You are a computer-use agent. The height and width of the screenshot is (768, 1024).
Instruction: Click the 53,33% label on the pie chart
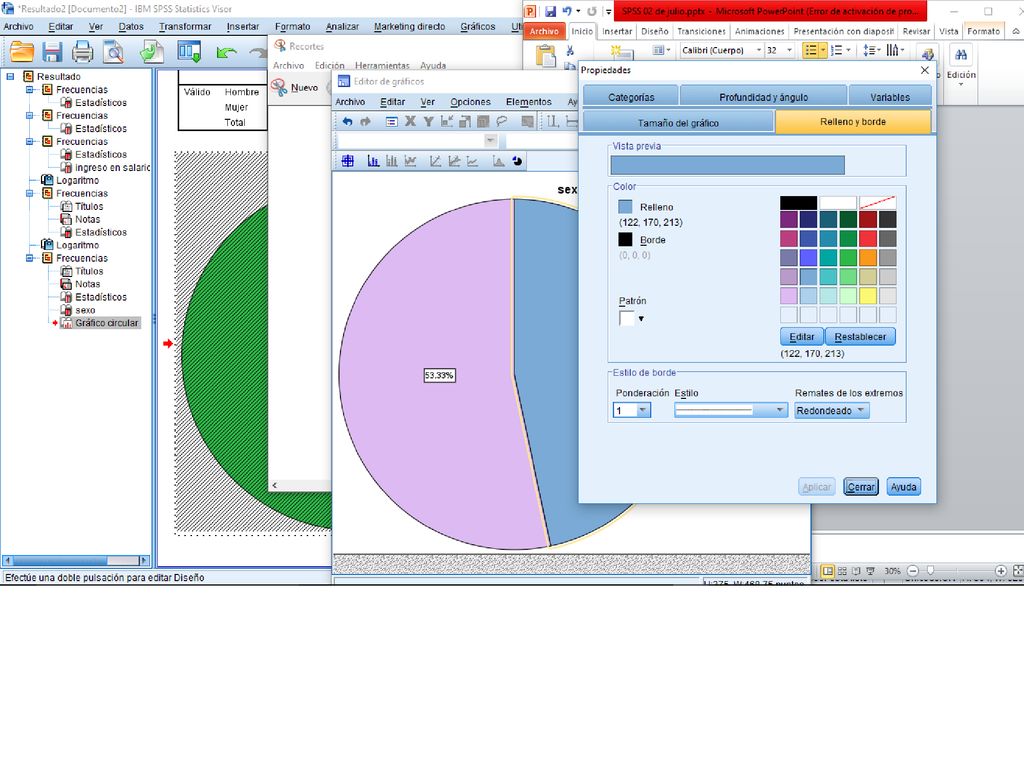(x=439, y=376)
